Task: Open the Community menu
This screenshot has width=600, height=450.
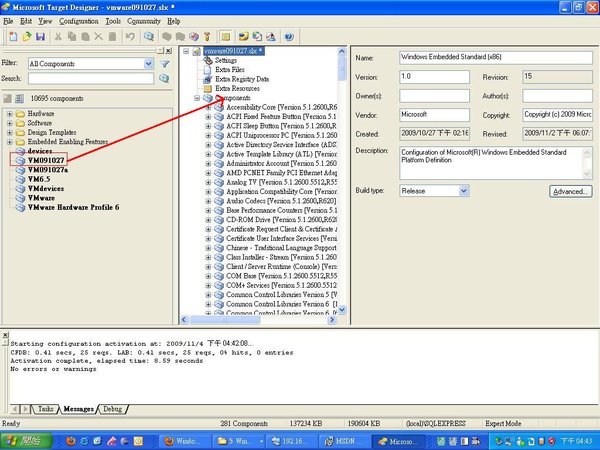Action: coord(144,21)
